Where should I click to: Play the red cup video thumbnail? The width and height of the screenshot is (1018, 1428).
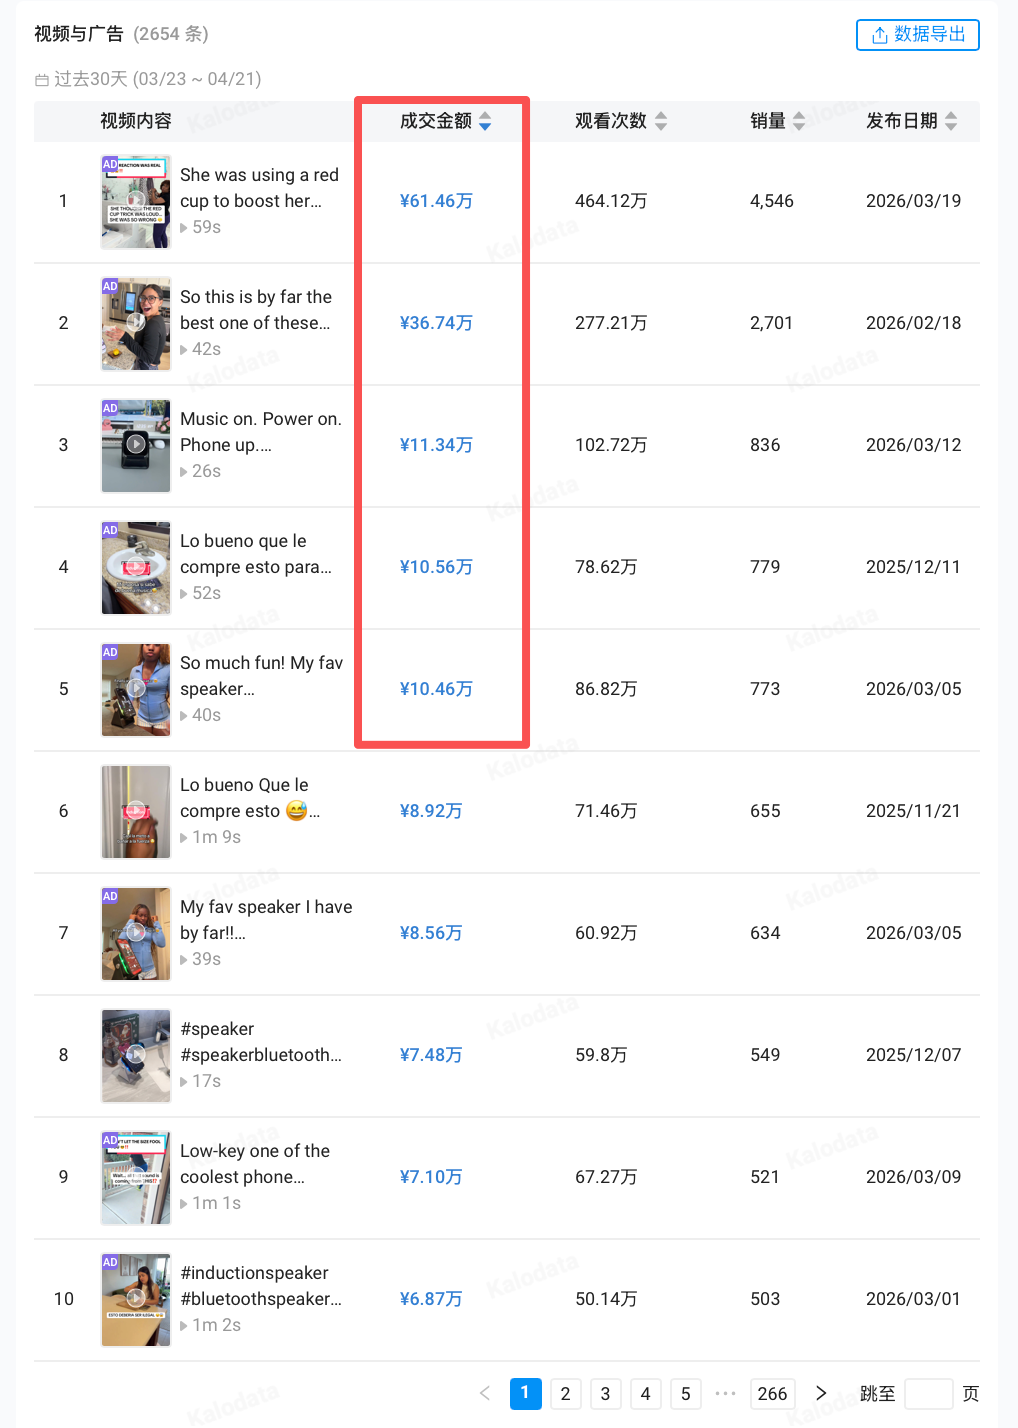[136, 201]
